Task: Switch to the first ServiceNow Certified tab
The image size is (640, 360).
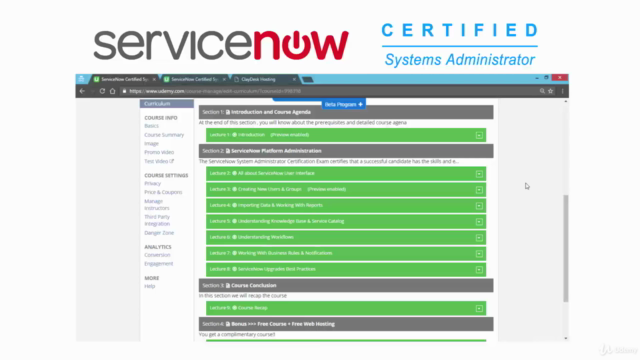Action: click(x=124, y=79)
